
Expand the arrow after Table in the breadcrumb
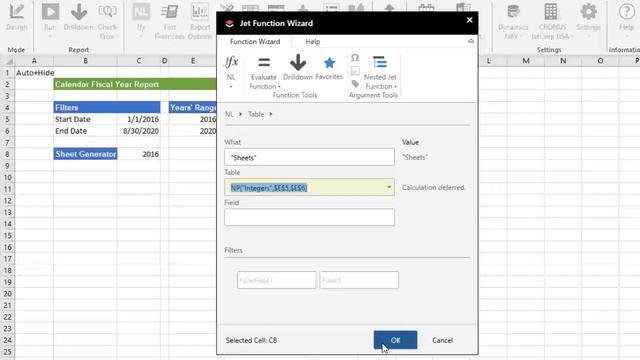(x=271, y=114)
